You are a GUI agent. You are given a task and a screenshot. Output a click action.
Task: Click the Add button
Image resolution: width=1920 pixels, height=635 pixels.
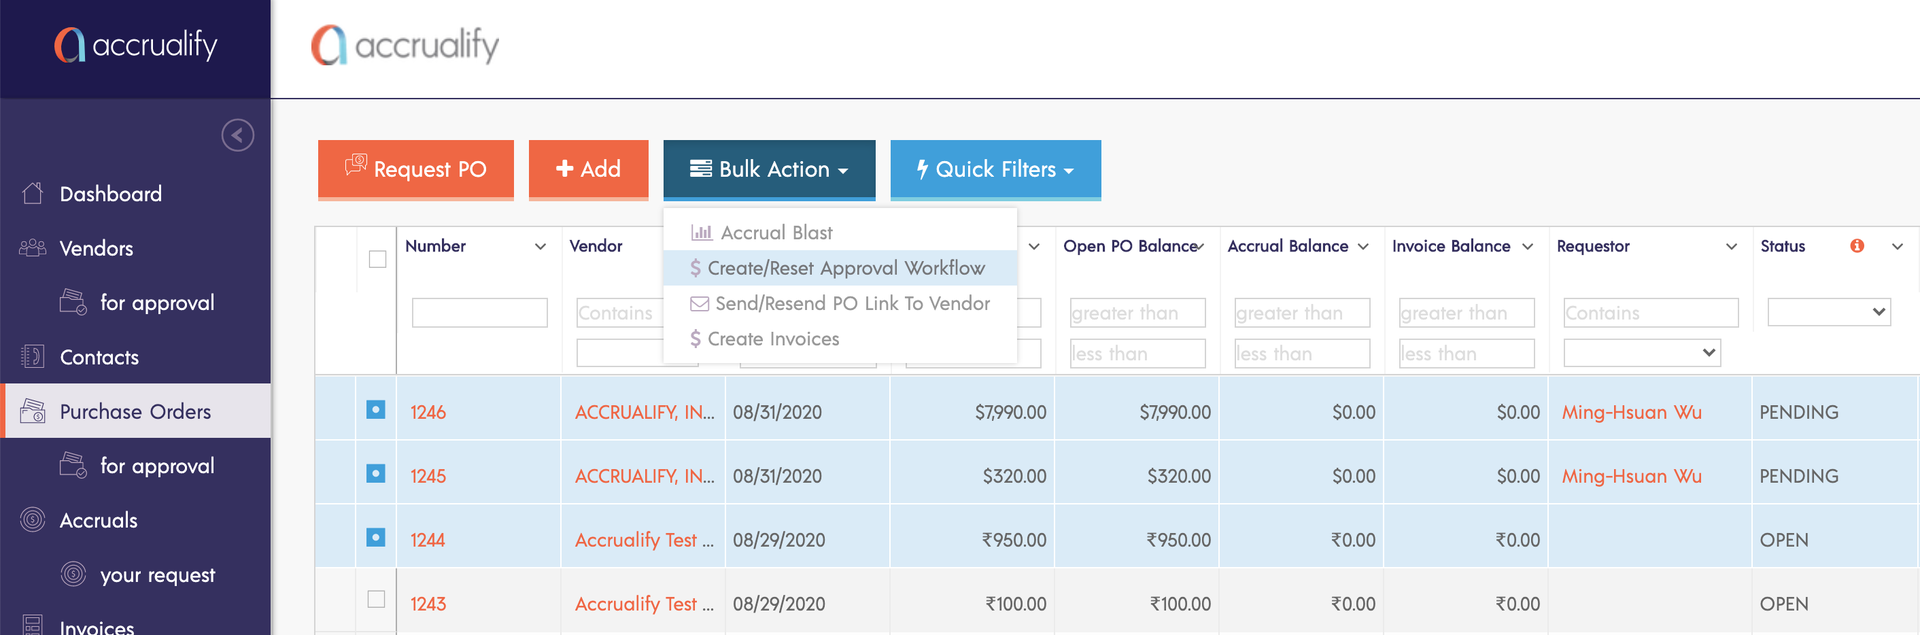[588, 169]
